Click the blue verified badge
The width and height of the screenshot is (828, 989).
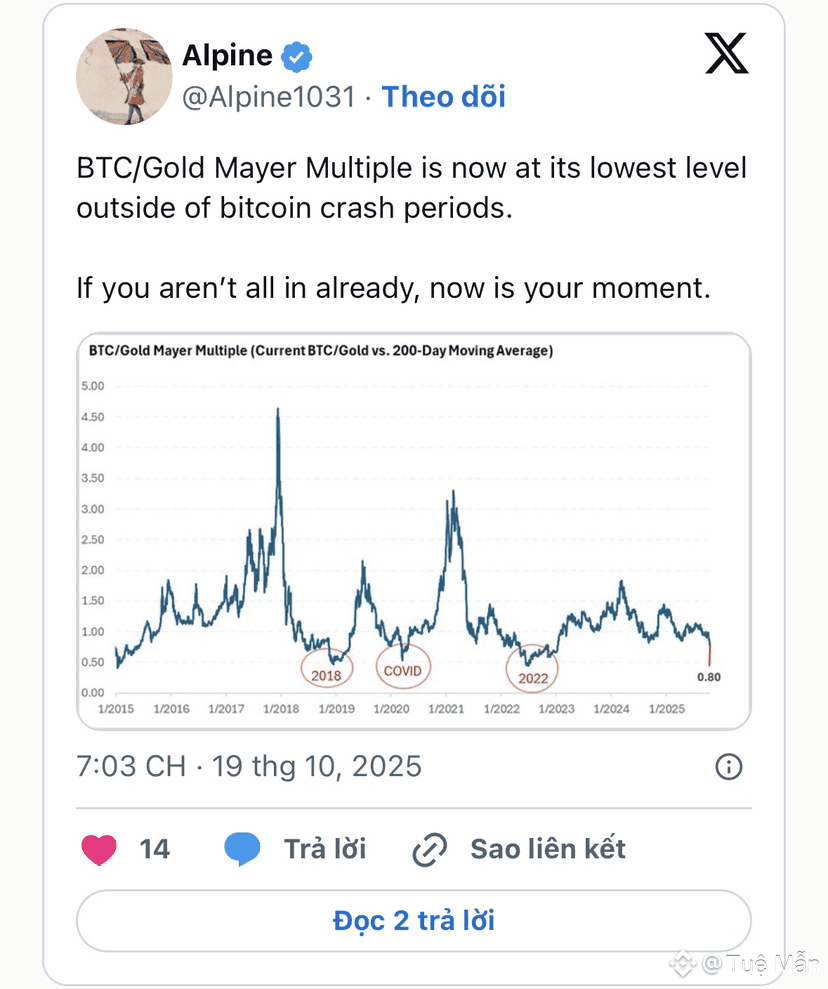tap(295, 57)
